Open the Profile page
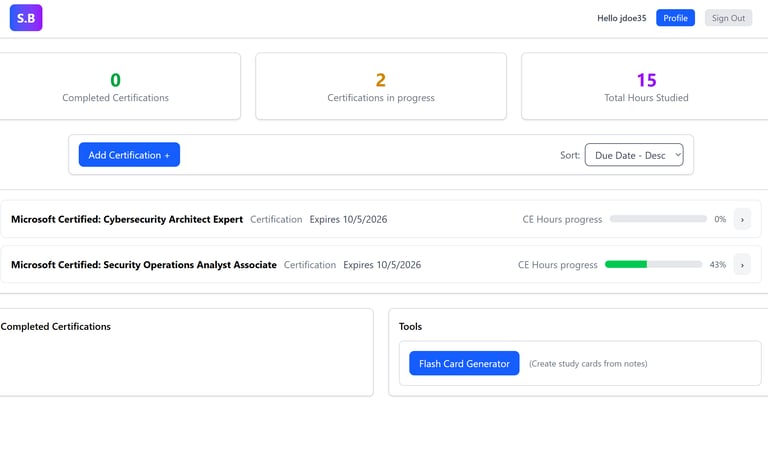This screenshot has width=768, height=449. (675, 18)
